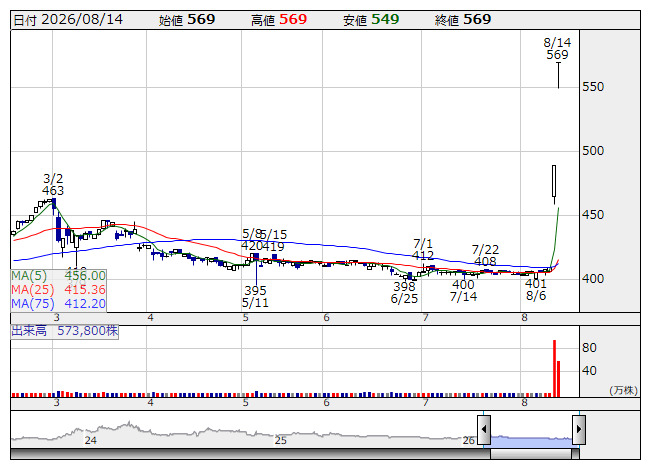Click the 450 price axis label
The height and width of the screenshot is (470, 653).
593,215
